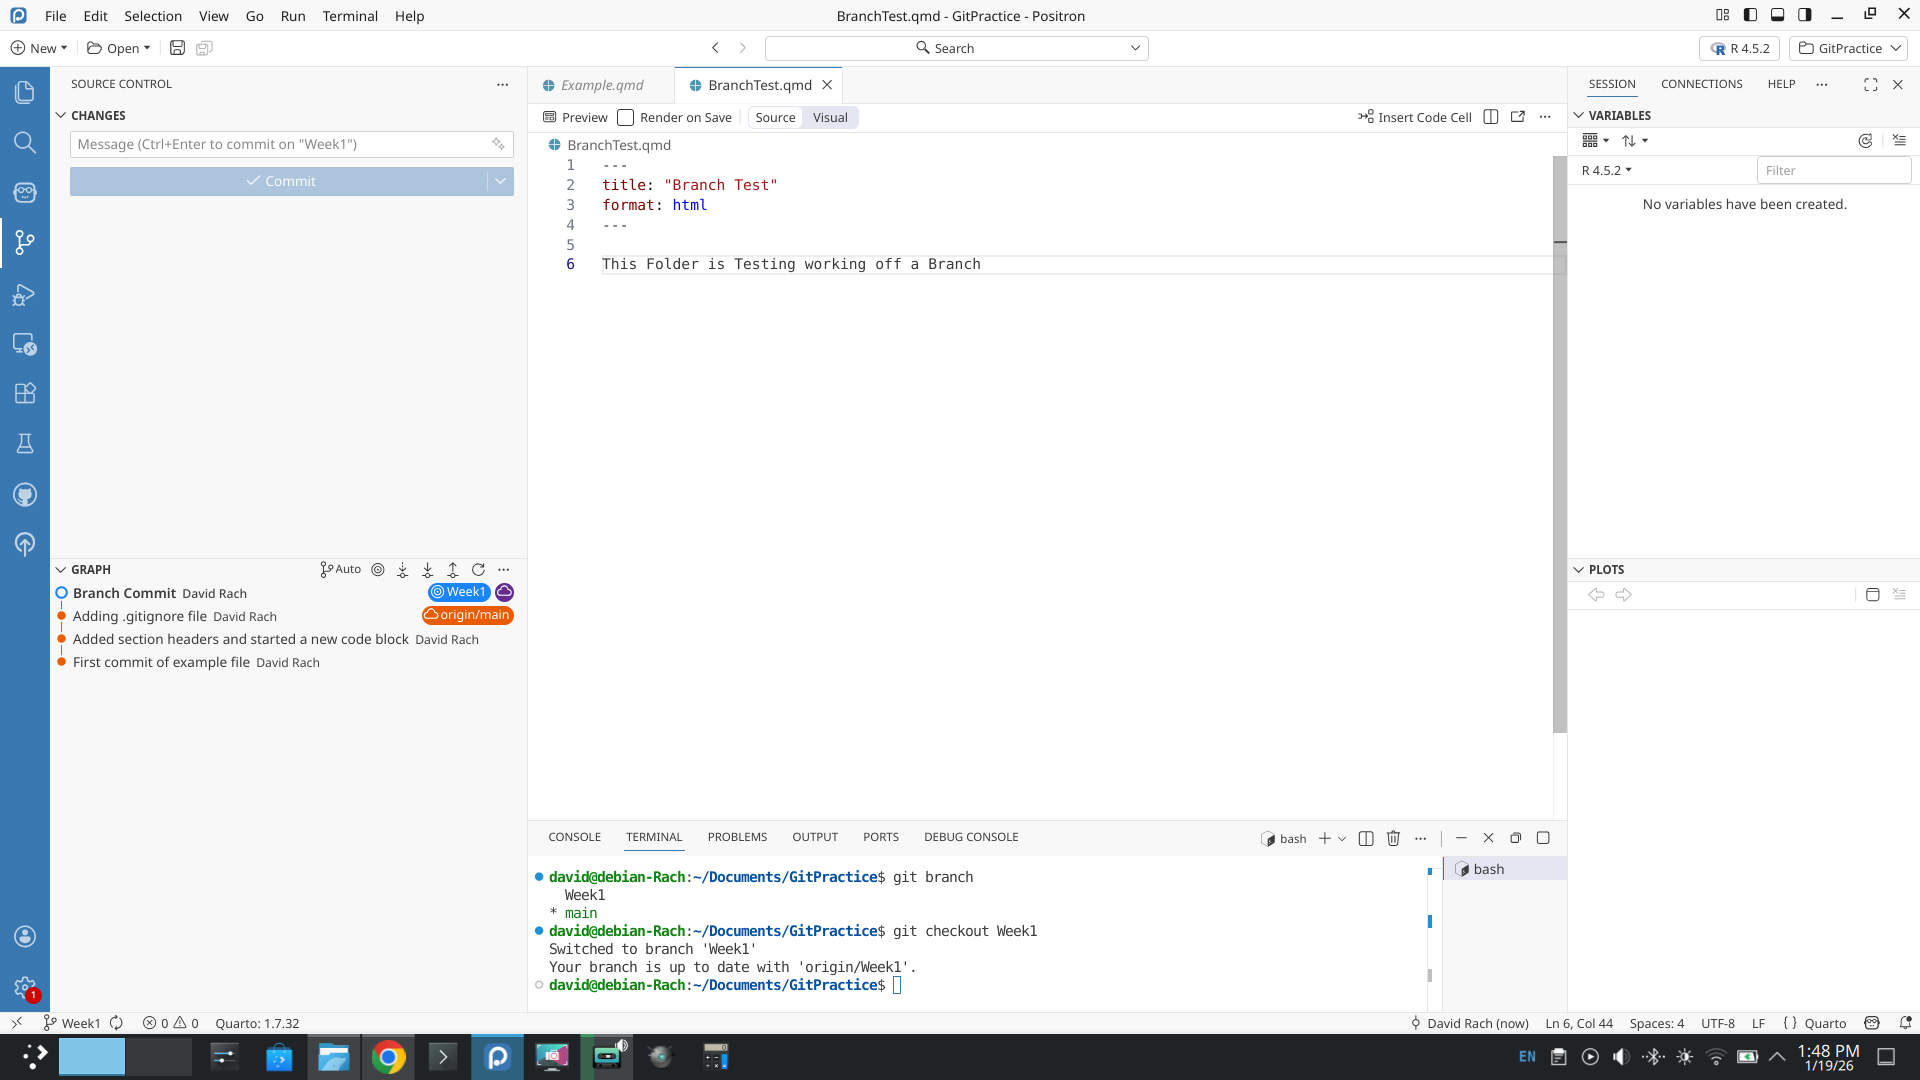Open the Explorer view in activity bar
This screenshot has width=1920, height=1080.
tap(25, 92)
